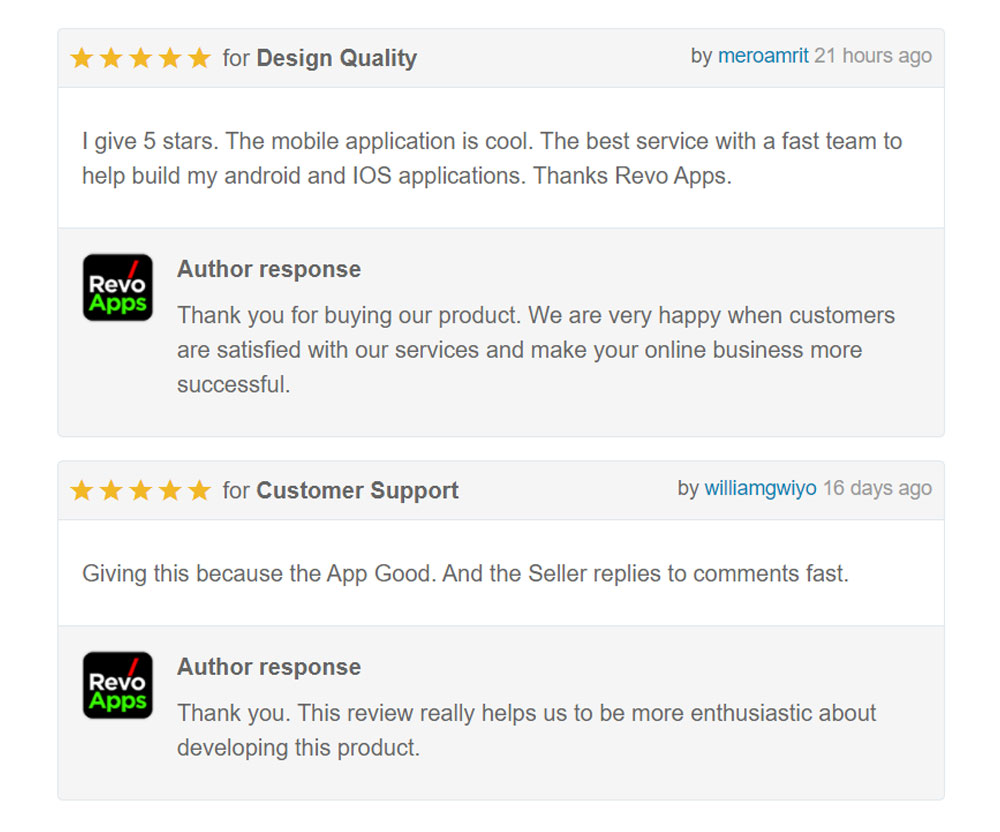Viewport: 1000px width, 832px height.
Task: Open meroamrit's user profile link
Action: point(763,56)
